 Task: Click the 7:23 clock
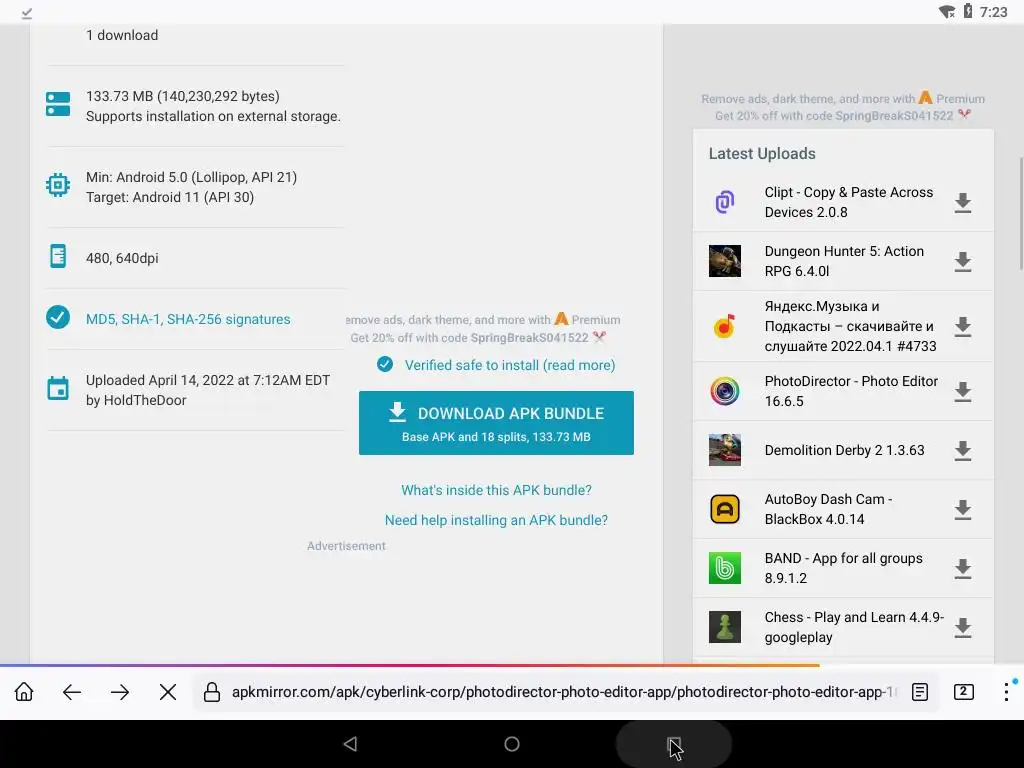click(x=993, y=12)
